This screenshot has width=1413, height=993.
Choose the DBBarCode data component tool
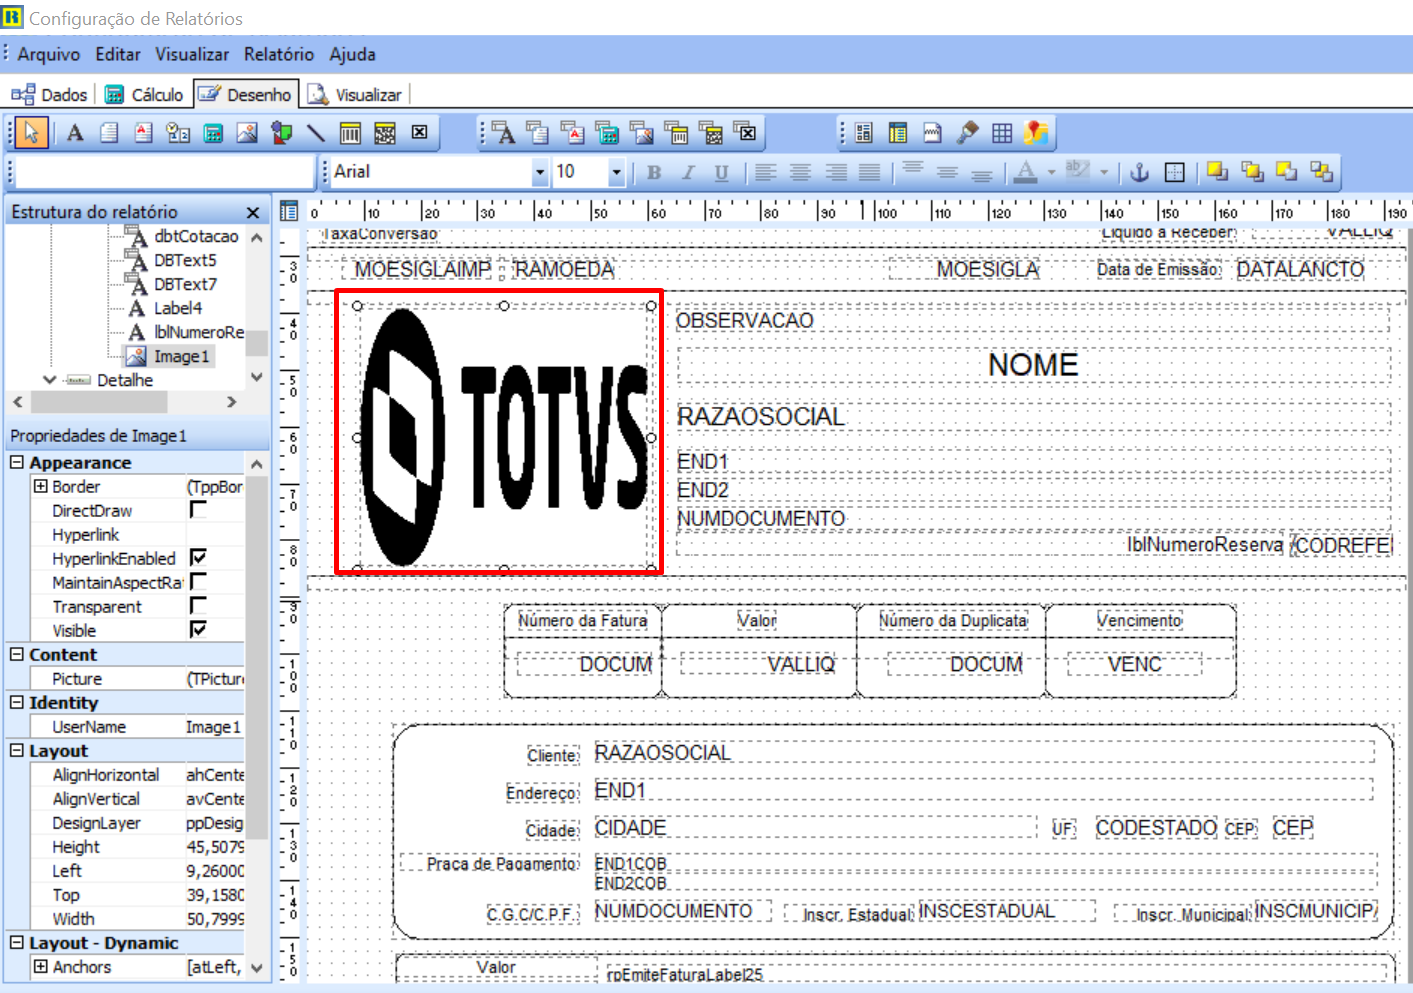[677, 132]
